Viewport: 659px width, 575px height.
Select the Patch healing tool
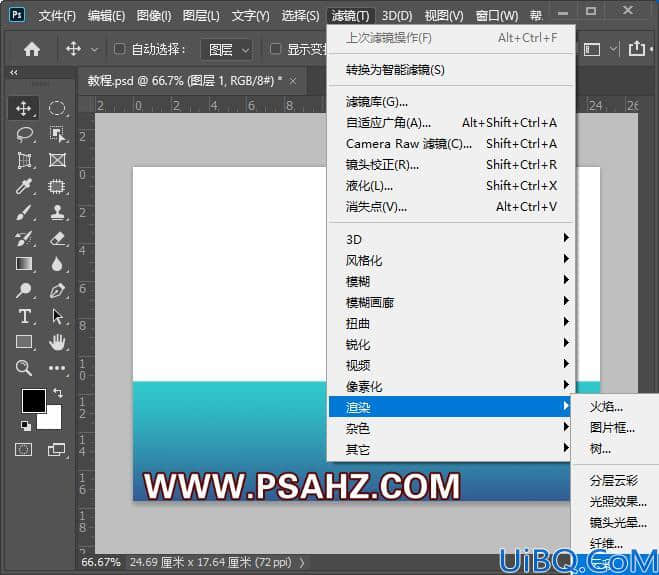pyautogui.click(x=57, y=186)
